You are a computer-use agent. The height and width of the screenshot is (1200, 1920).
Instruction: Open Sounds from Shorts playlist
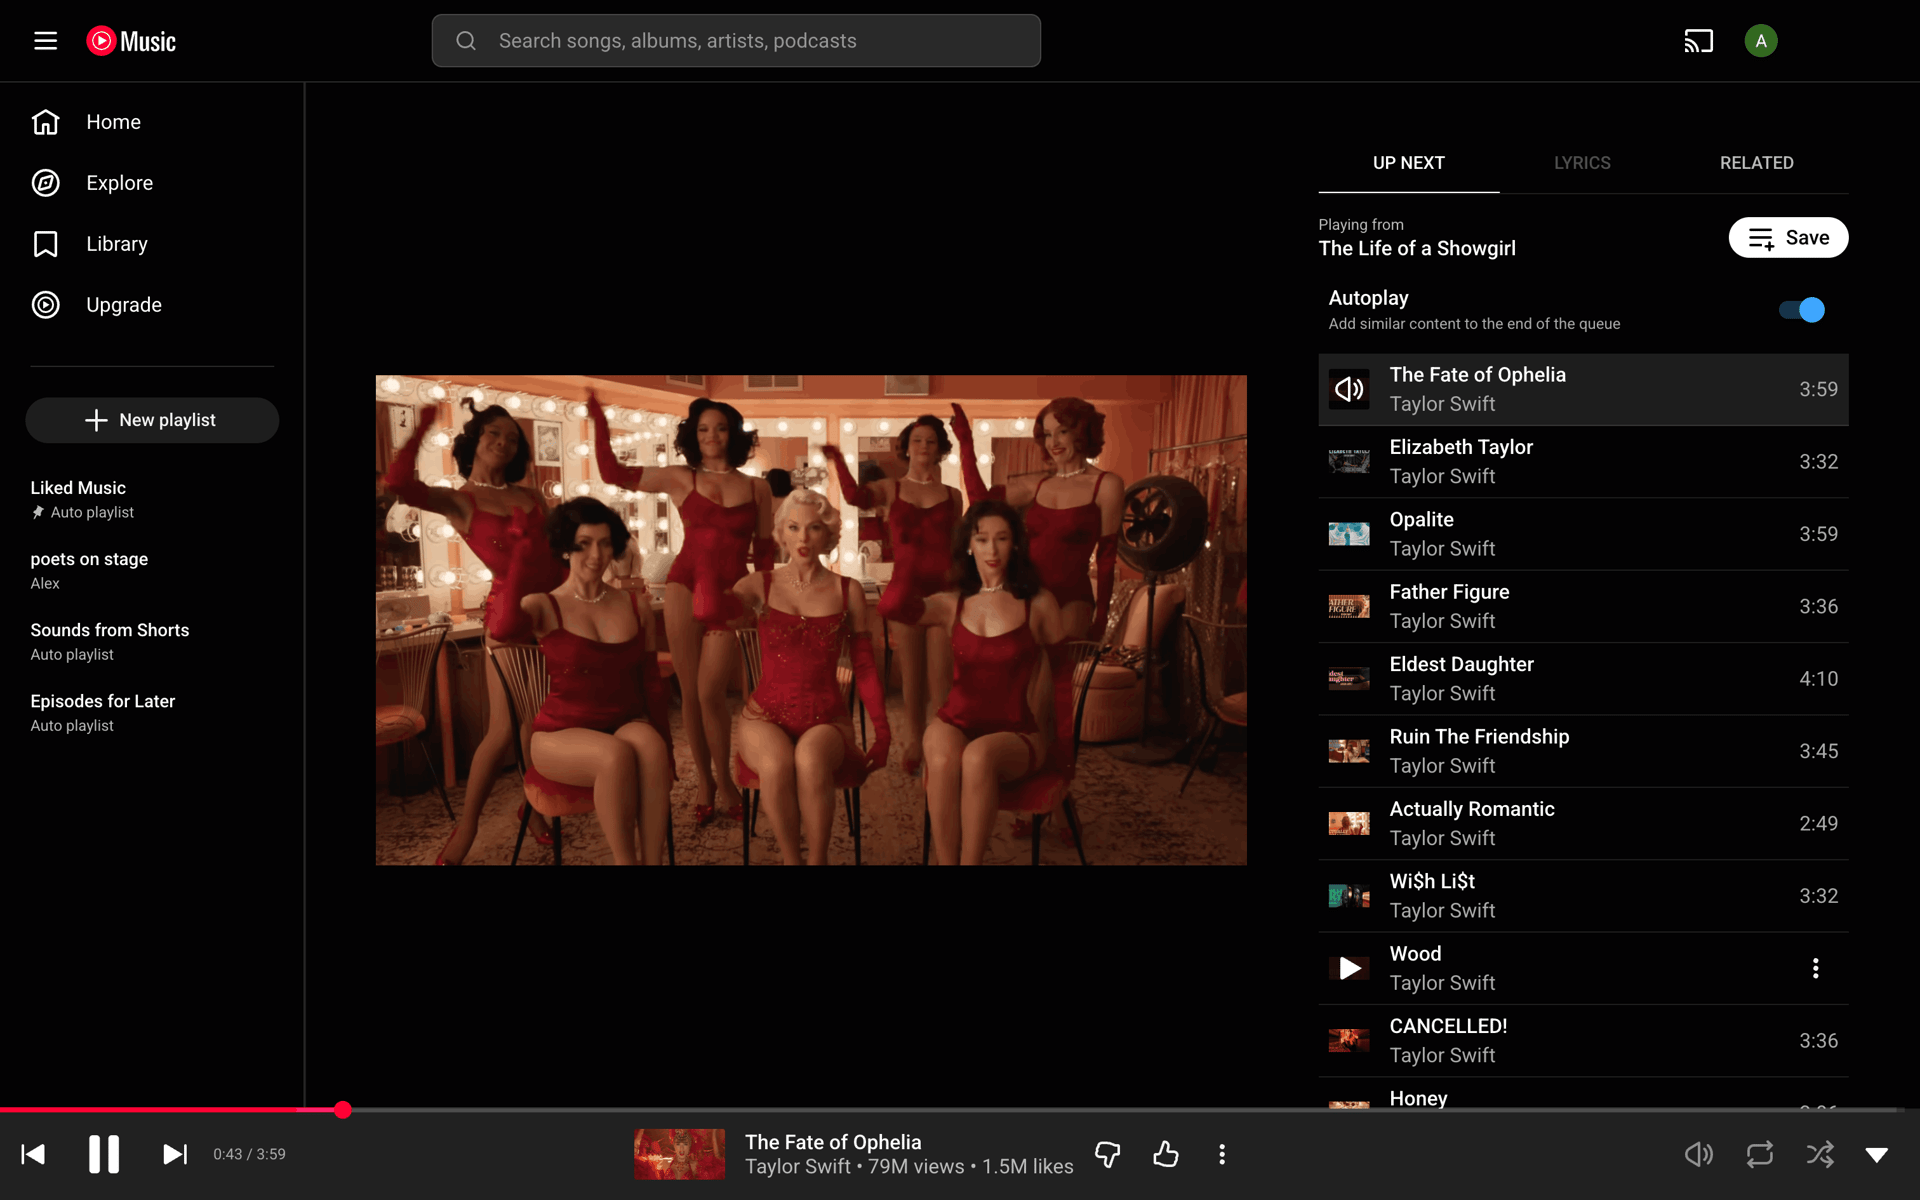(x=152, y=641)
